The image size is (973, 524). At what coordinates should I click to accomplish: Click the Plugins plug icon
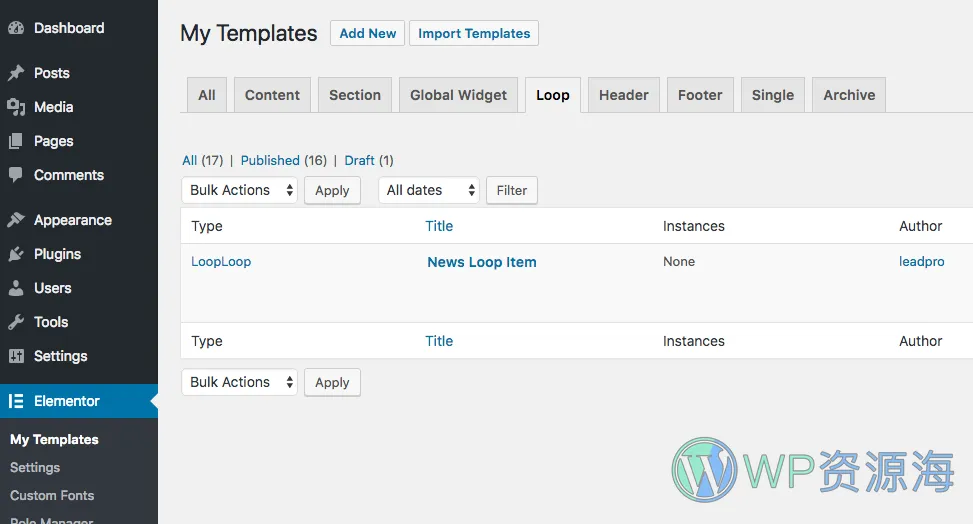[x=16, y=254]
